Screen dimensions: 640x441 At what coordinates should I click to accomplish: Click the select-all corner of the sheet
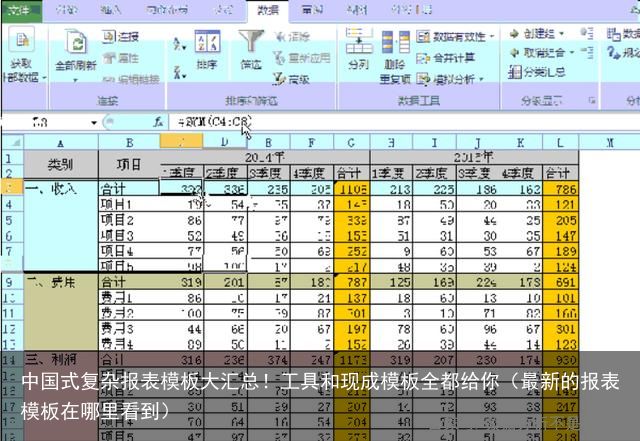(13, 142)
